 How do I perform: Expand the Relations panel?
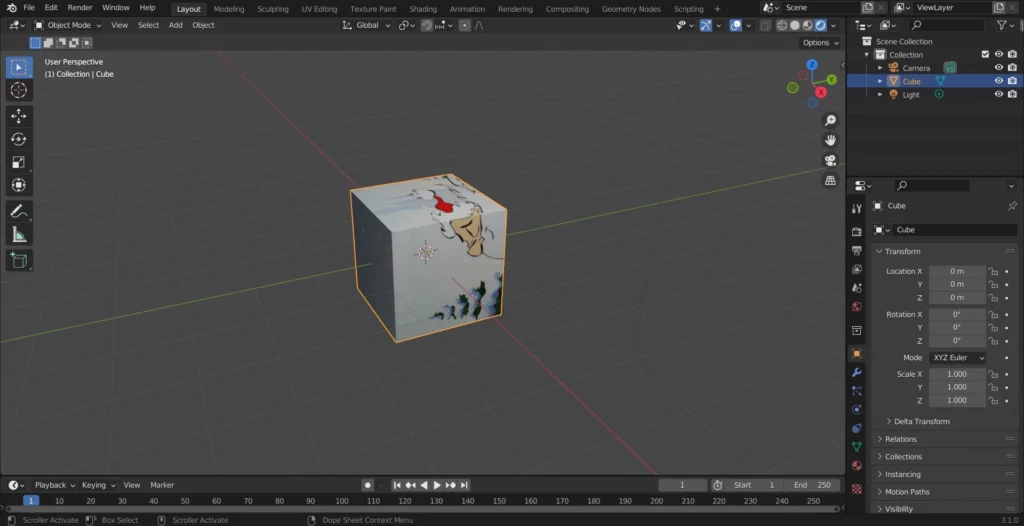click(900, 439)
